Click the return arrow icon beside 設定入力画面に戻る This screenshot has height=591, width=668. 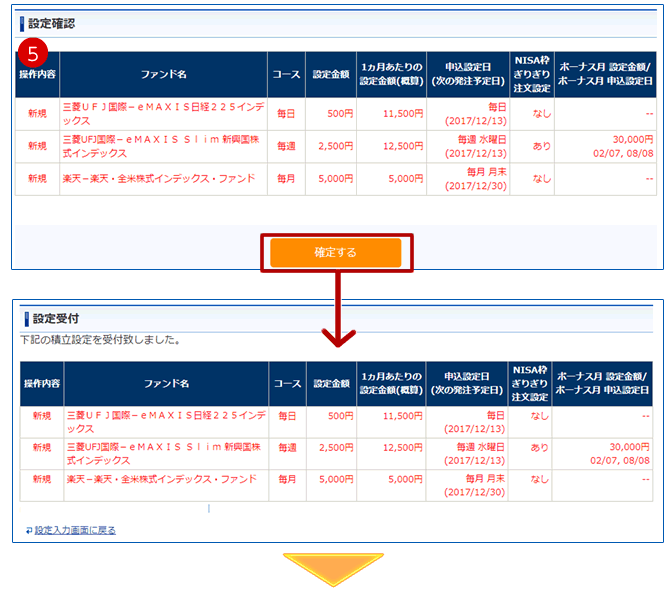[29, 530]
